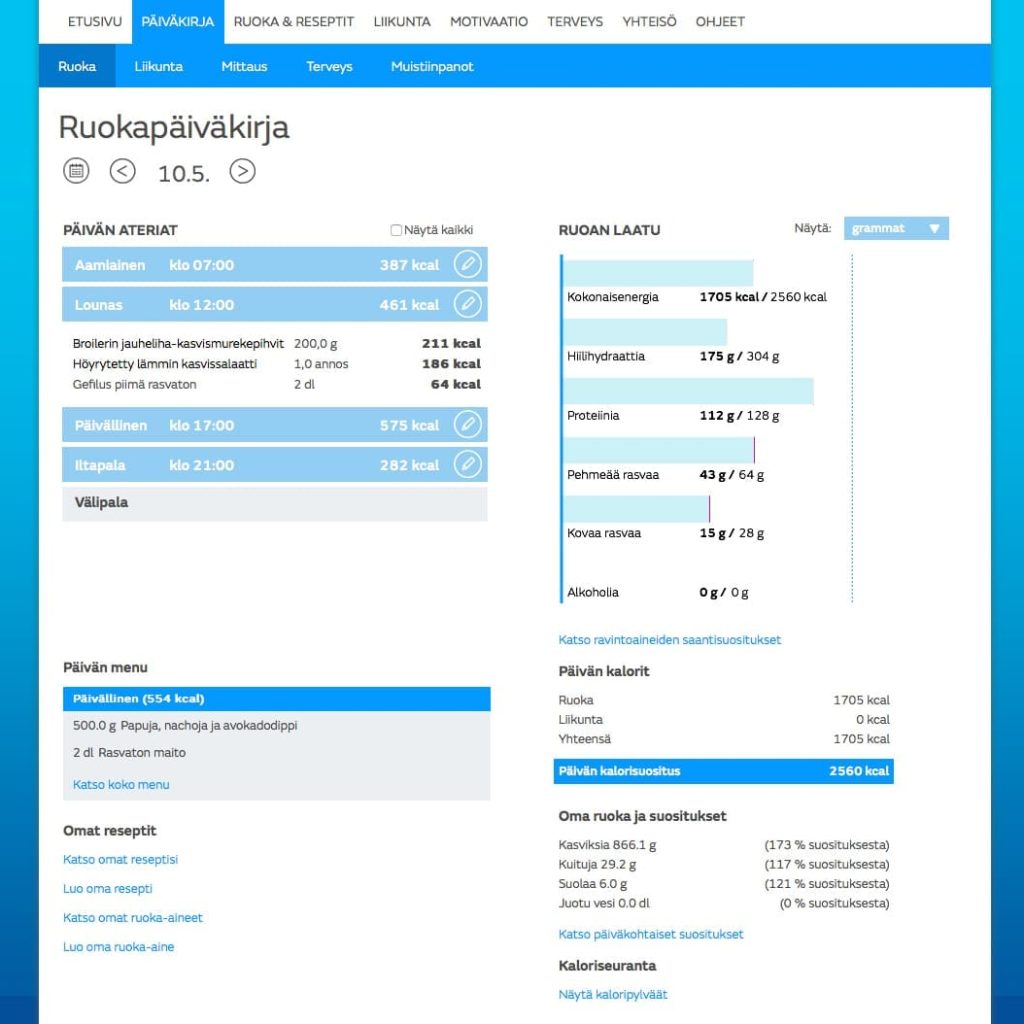Go to next day with right arrow
This screenshot has width=1024, height=1024.
point(242,171)
